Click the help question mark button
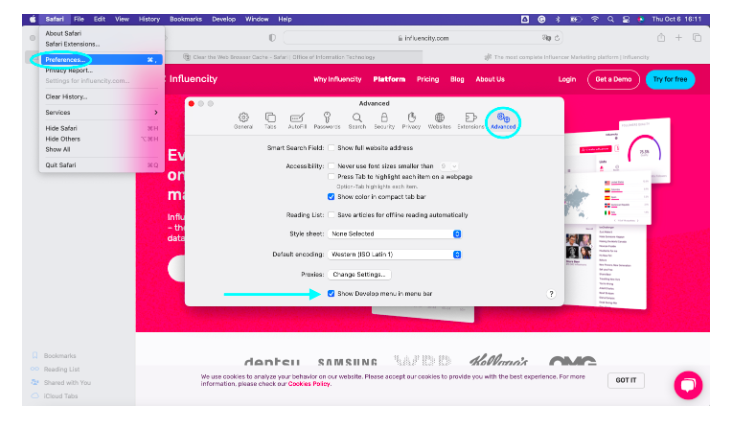 tap(551, 294)
